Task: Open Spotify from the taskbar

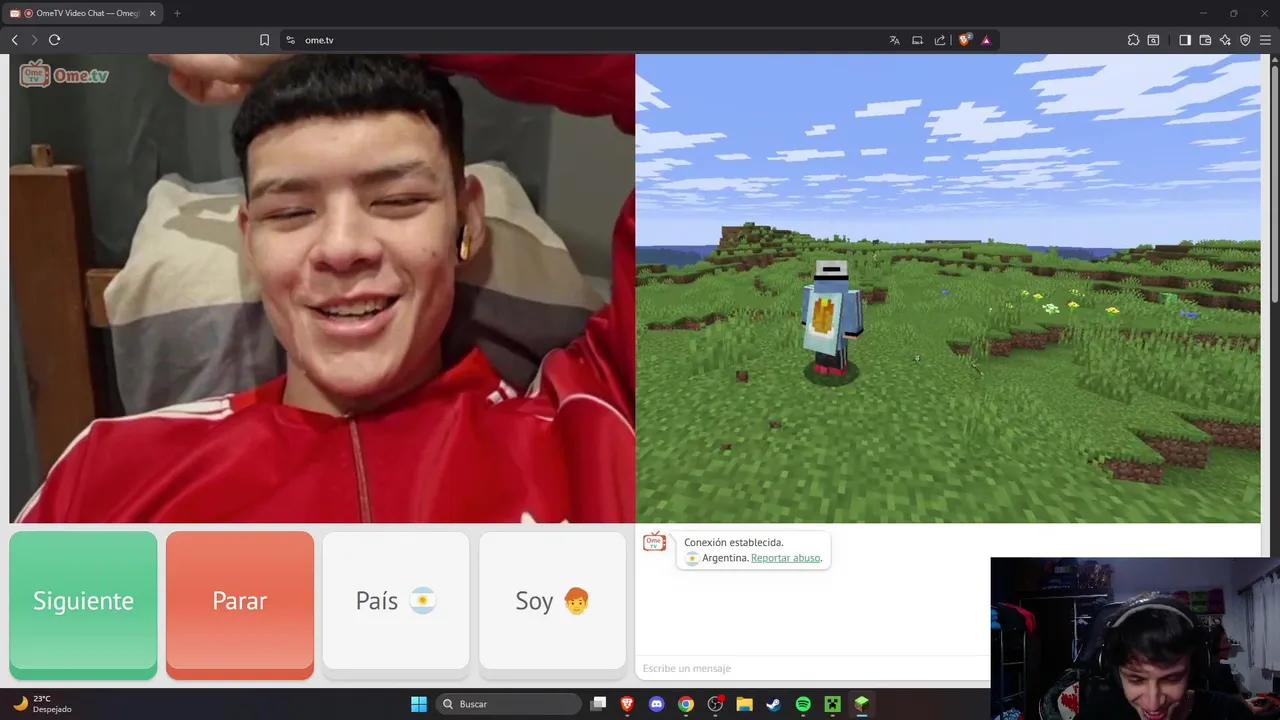Action: pos(803,704)
